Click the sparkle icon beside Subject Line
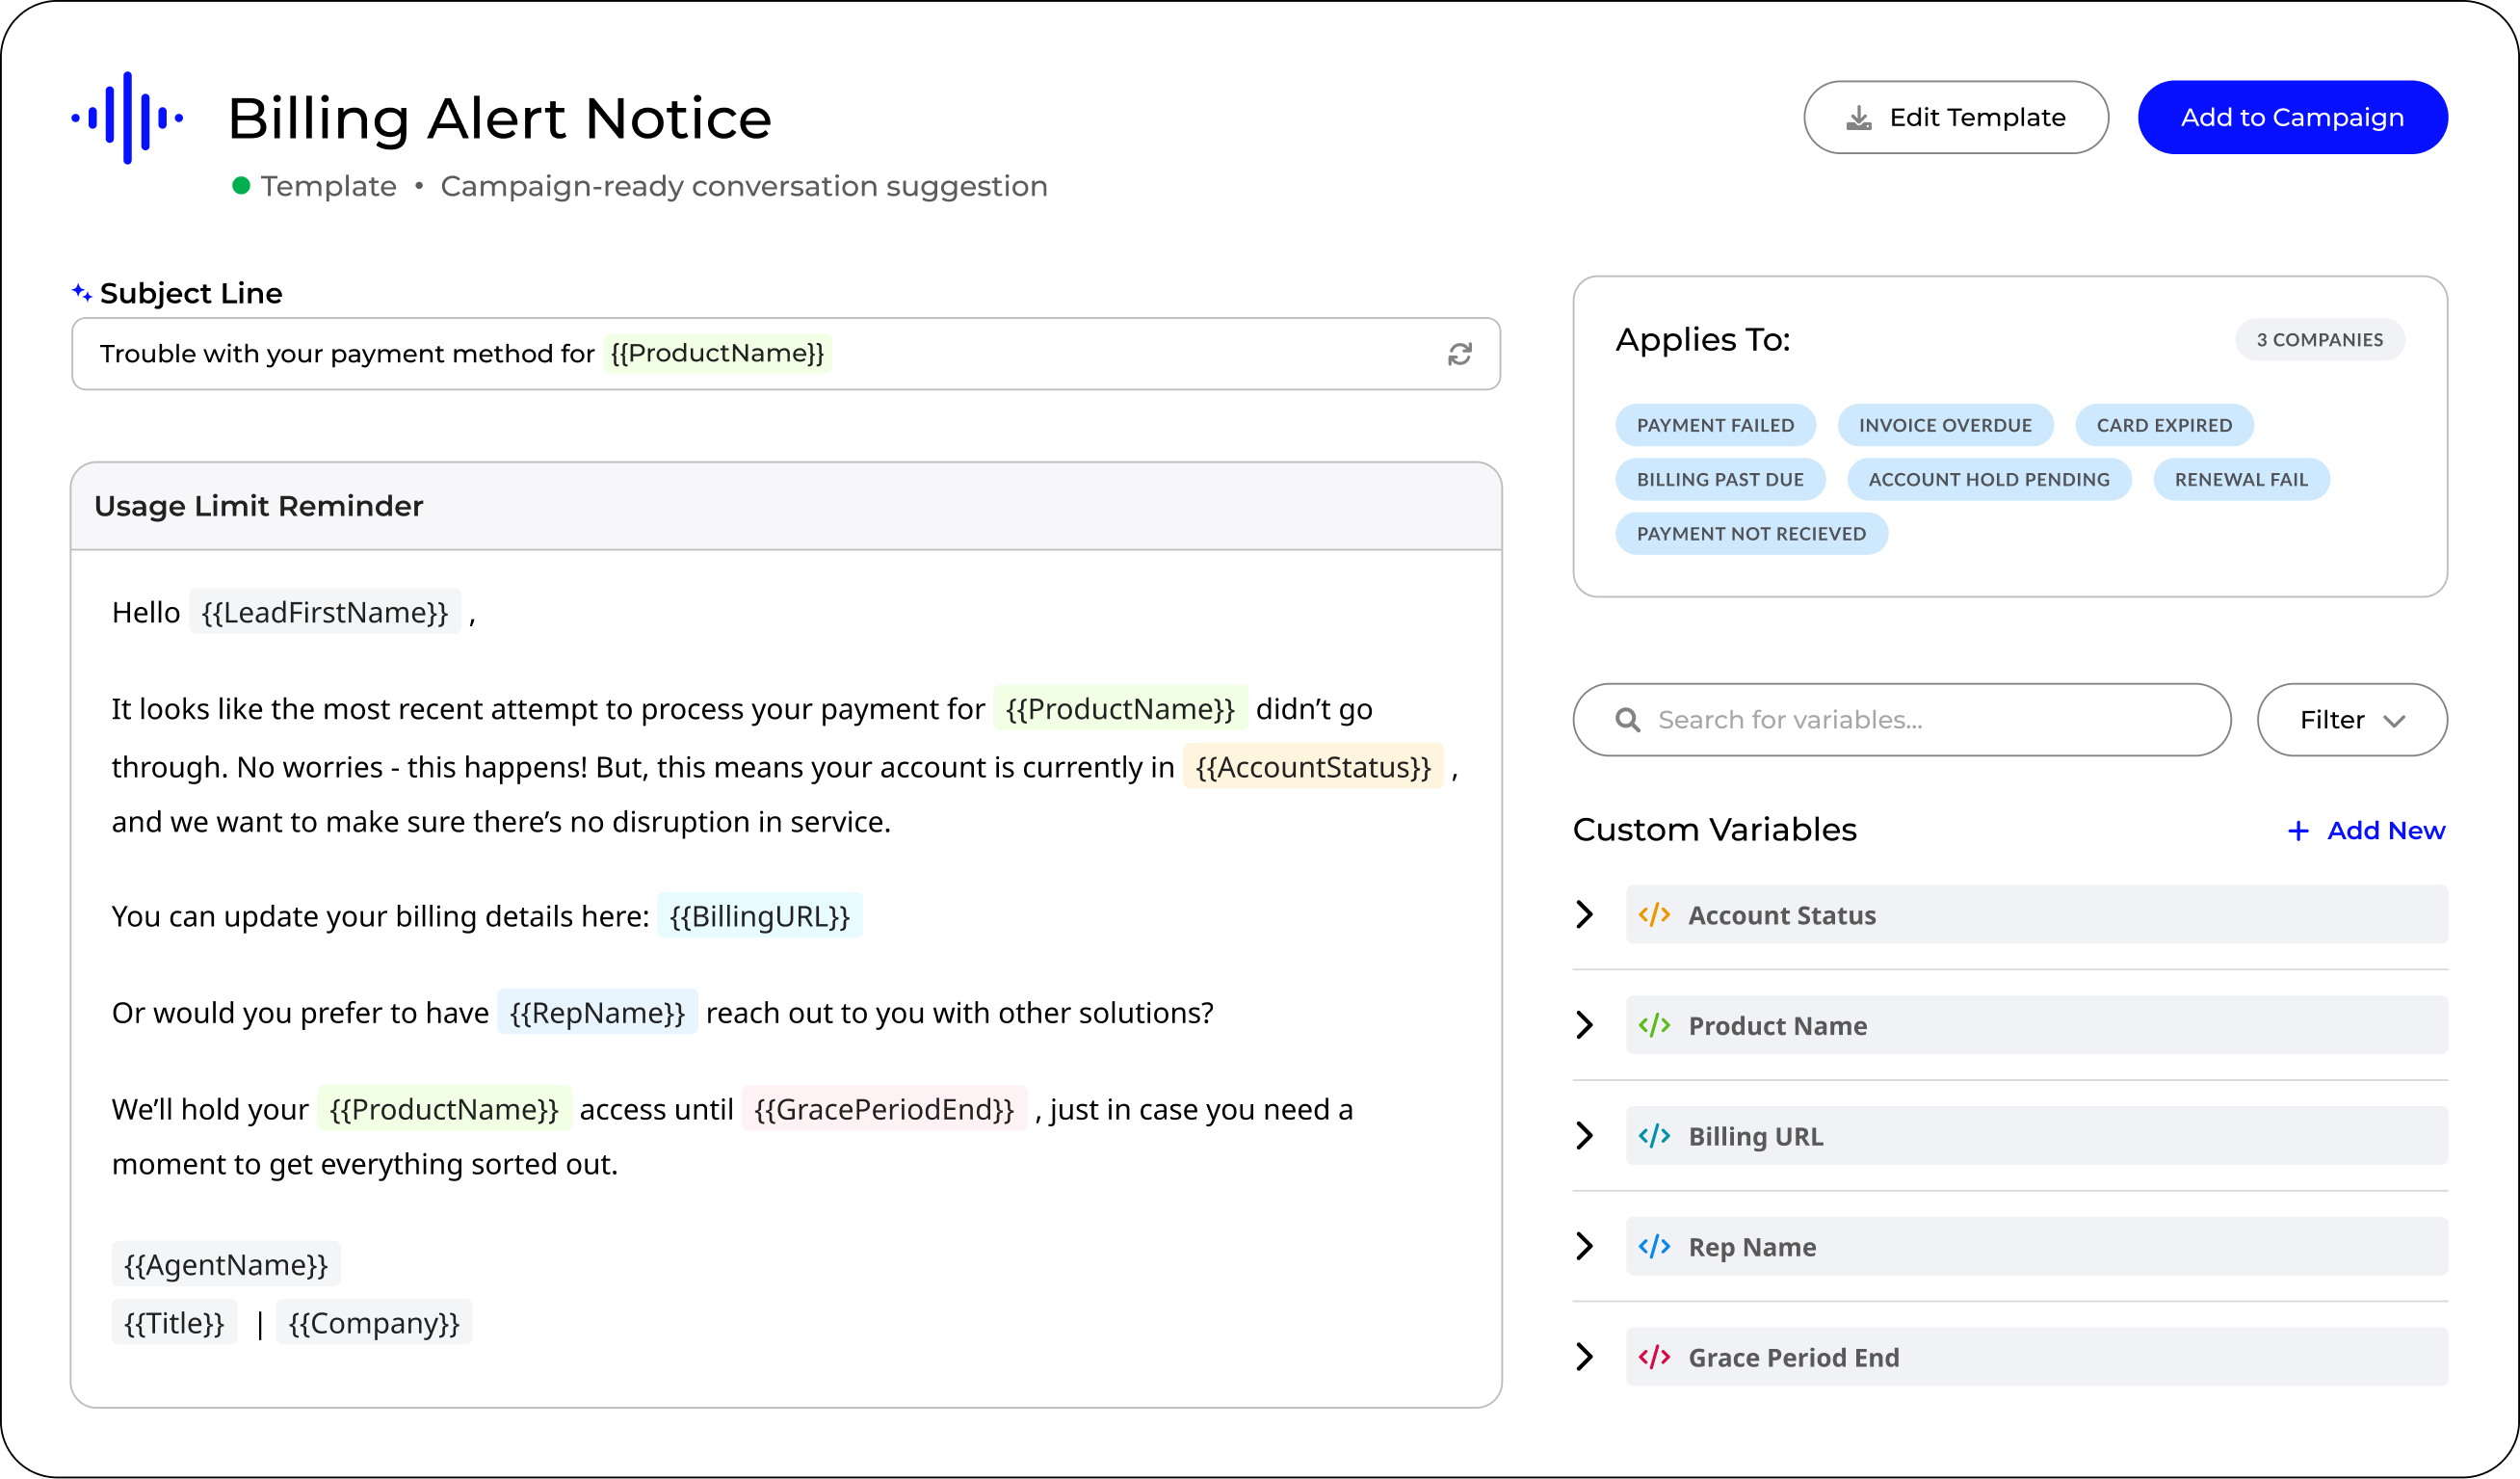 pos(82,292)
